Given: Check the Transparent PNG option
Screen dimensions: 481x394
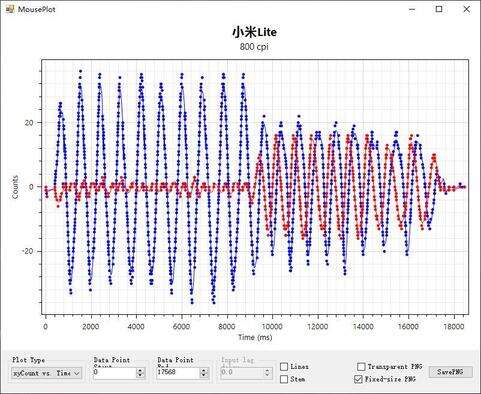Looking at the screenshot, I should 361,367.
